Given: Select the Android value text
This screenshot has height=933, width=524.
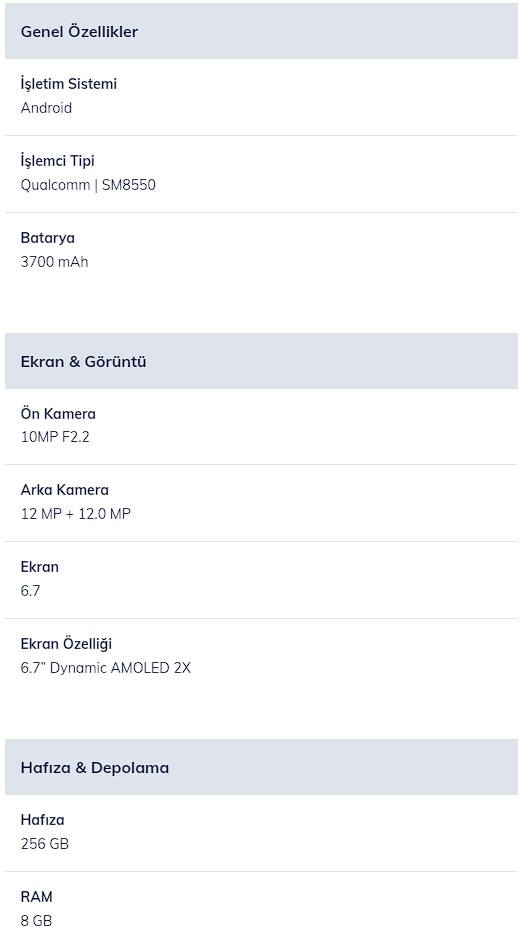Looking at the screenshot, I should 46,108.
